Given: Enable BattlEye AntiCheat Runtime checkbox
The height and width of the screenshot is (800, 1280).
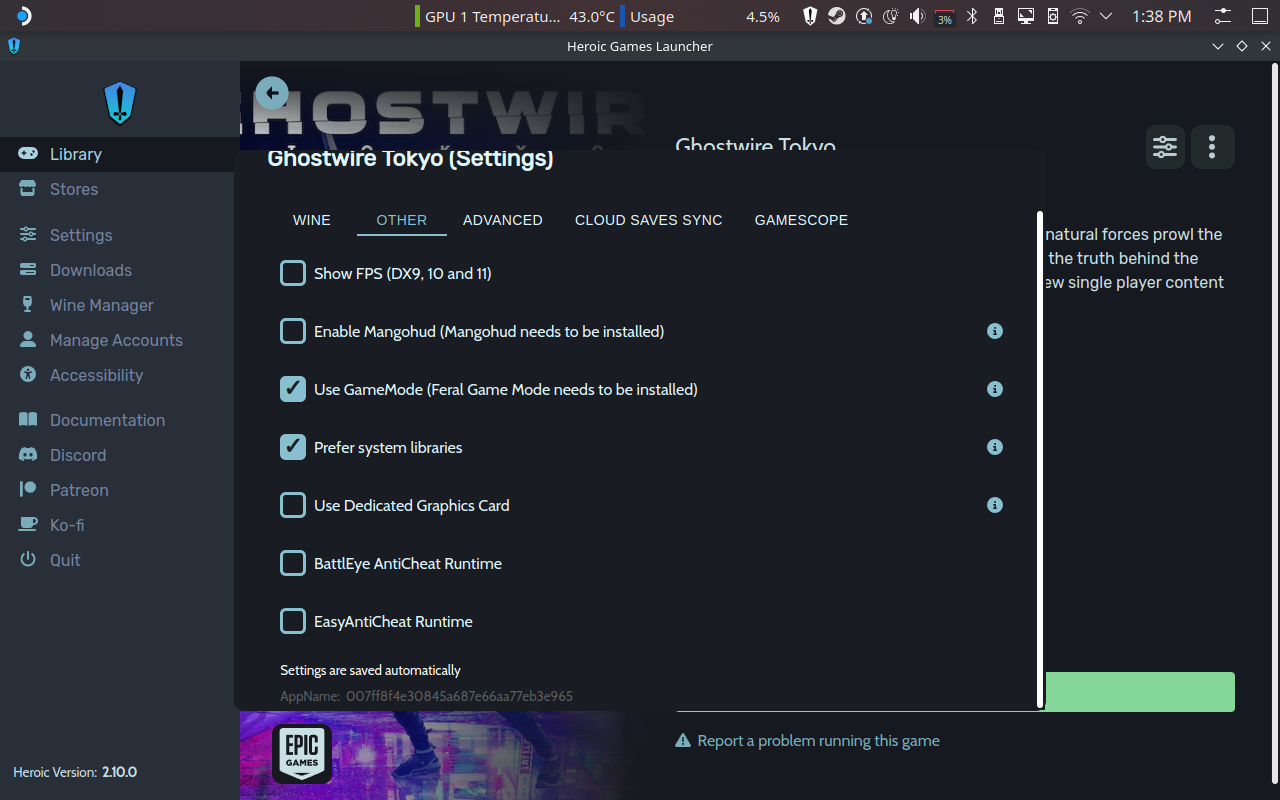Looking at the screenshot, I should tap(293, 563).
